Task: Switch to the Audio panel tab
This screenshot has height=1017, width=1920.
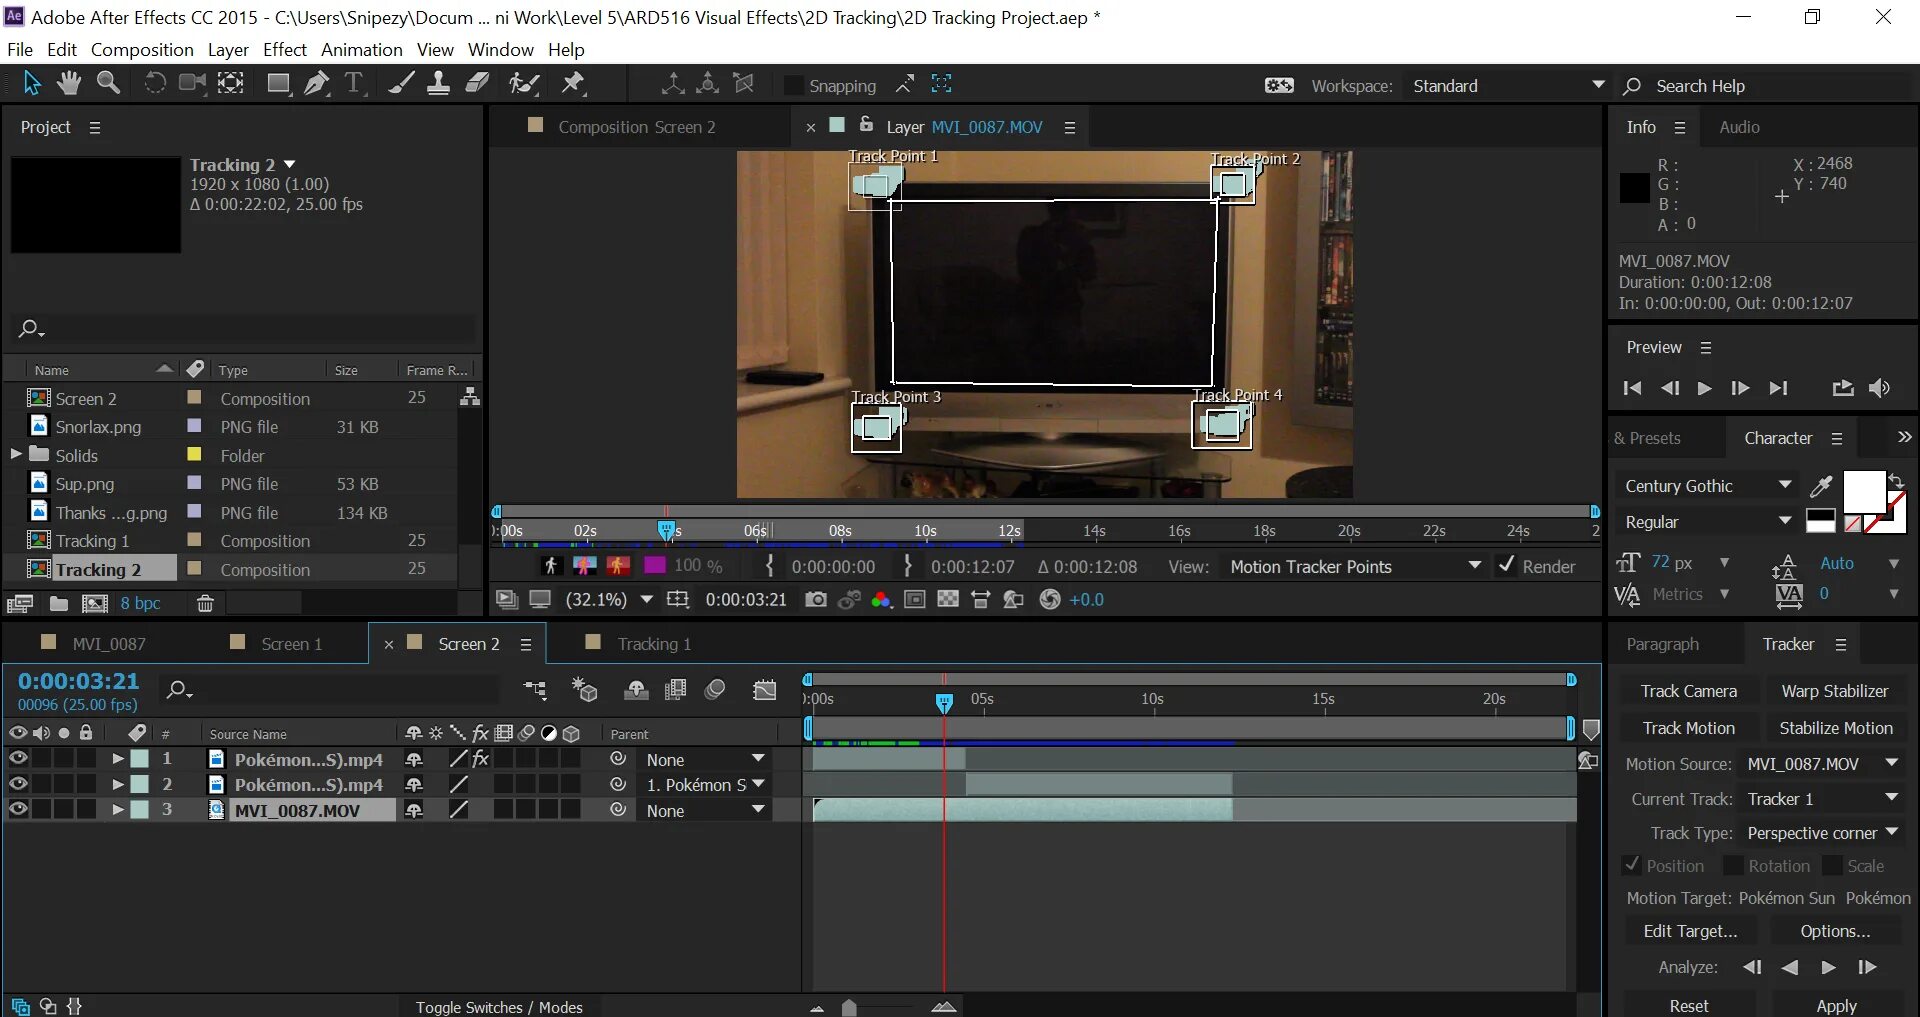Action: pos(1740,127)
